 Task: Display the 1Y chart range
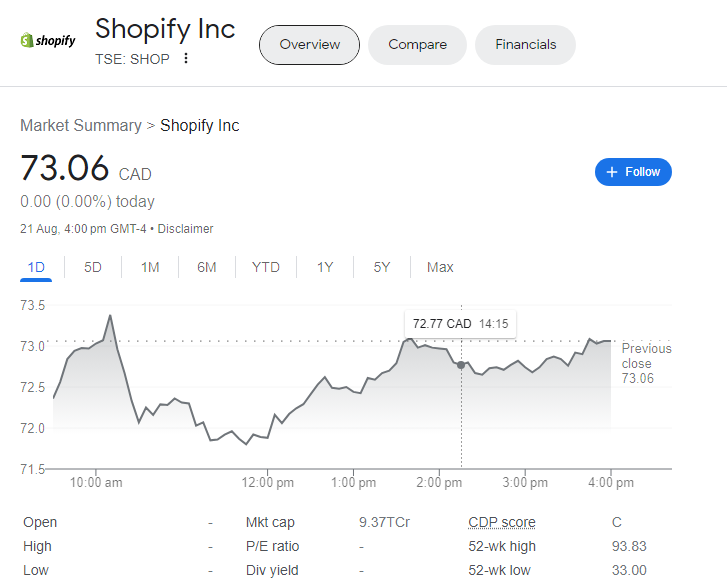[x=325, y=267]
